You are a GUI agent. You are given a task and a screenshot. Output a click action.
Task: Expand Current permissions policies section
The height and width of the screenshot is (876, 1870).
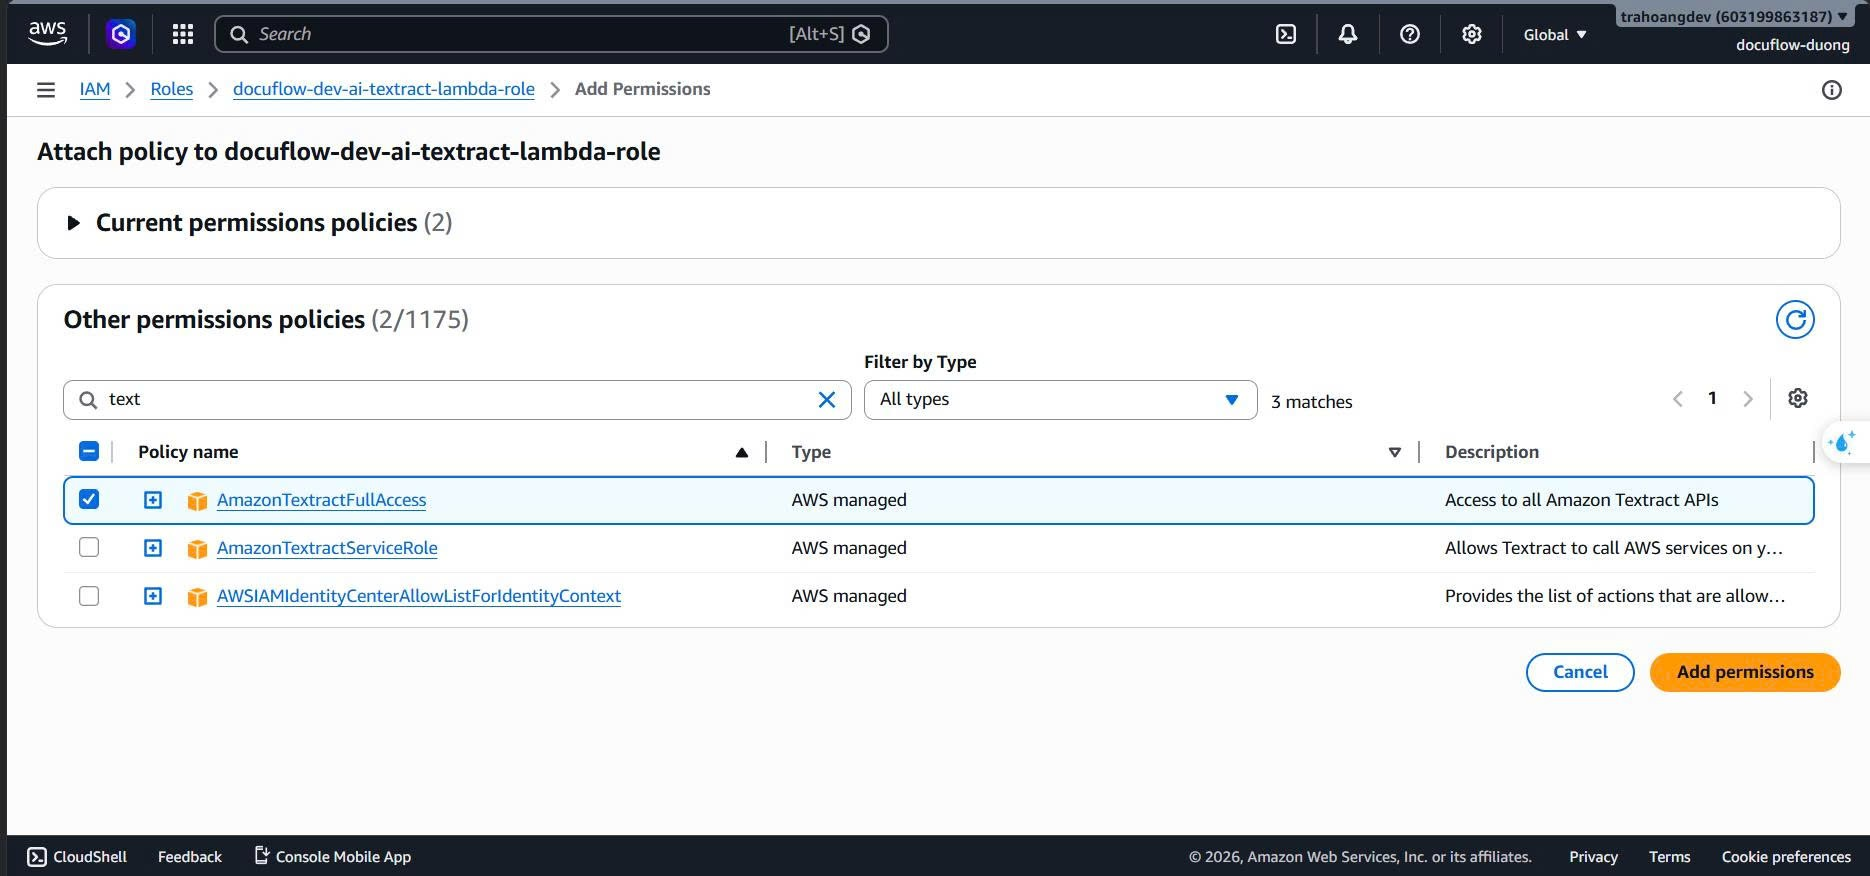73,223
